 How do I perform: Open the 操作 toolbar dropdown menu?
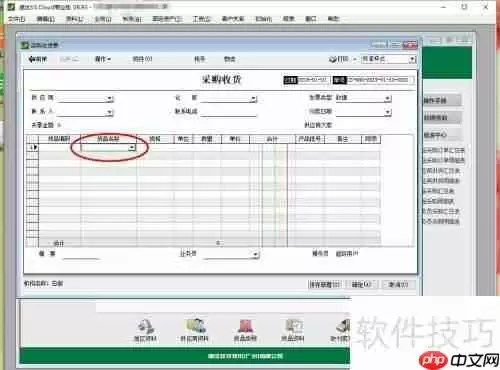point(103,59)
